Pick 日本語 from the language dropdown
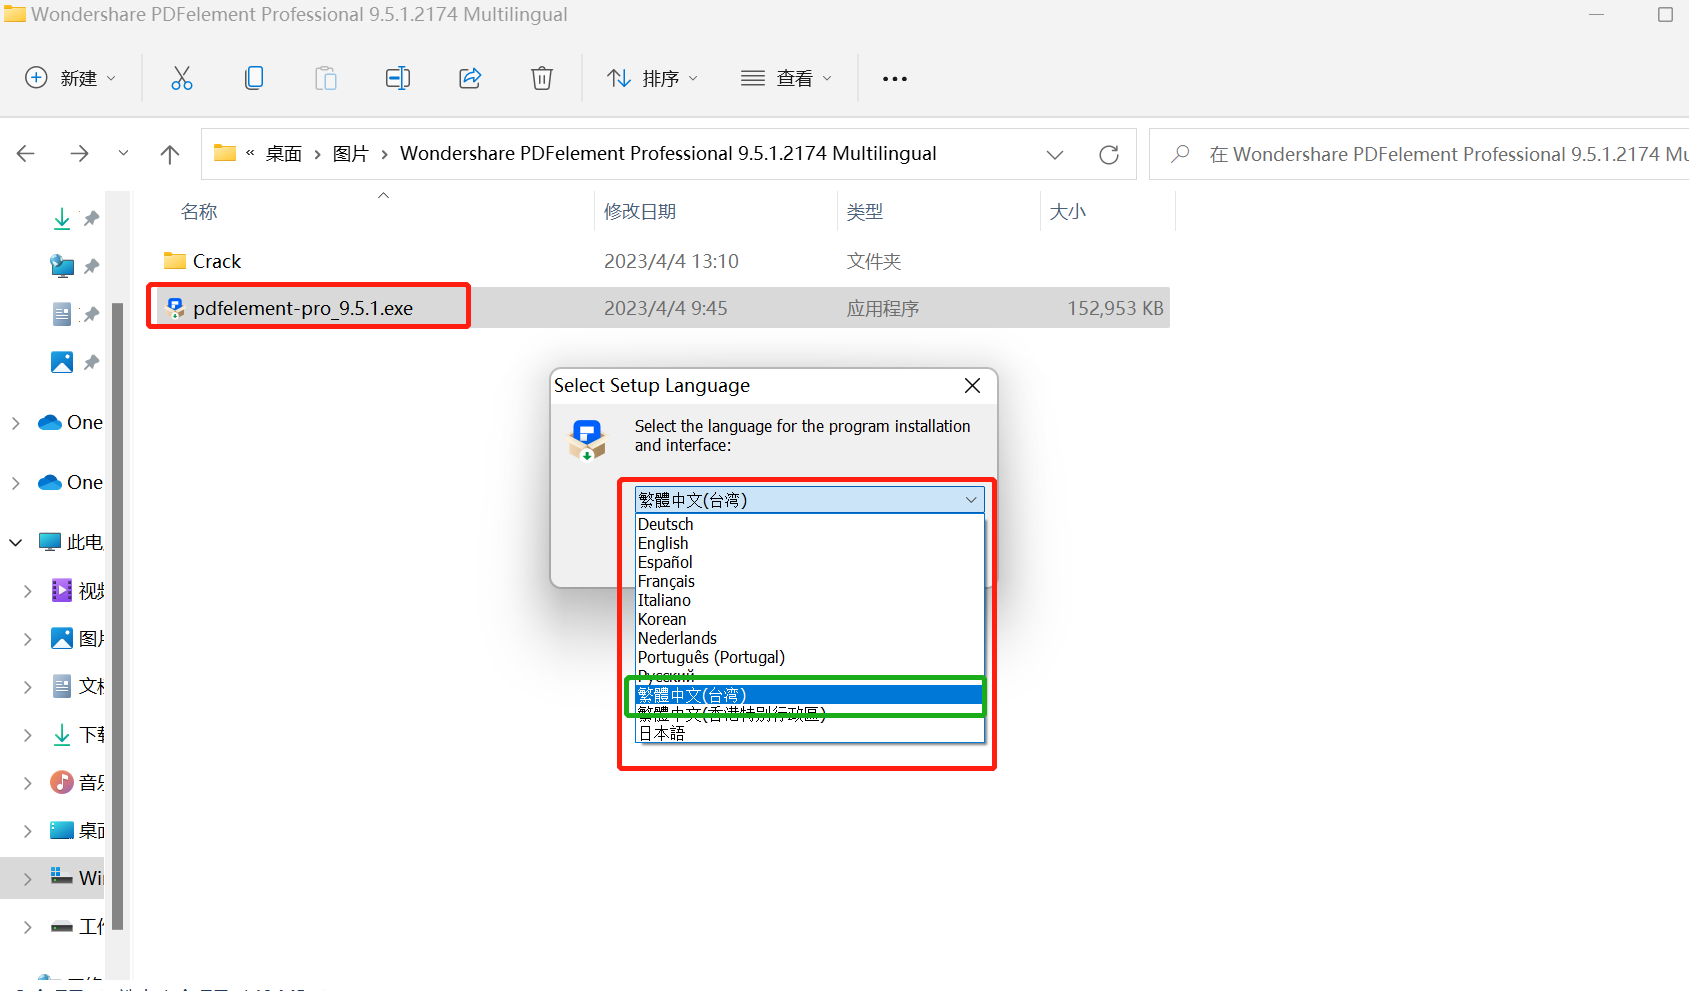Screen dimensions: 1689x991 661,733
